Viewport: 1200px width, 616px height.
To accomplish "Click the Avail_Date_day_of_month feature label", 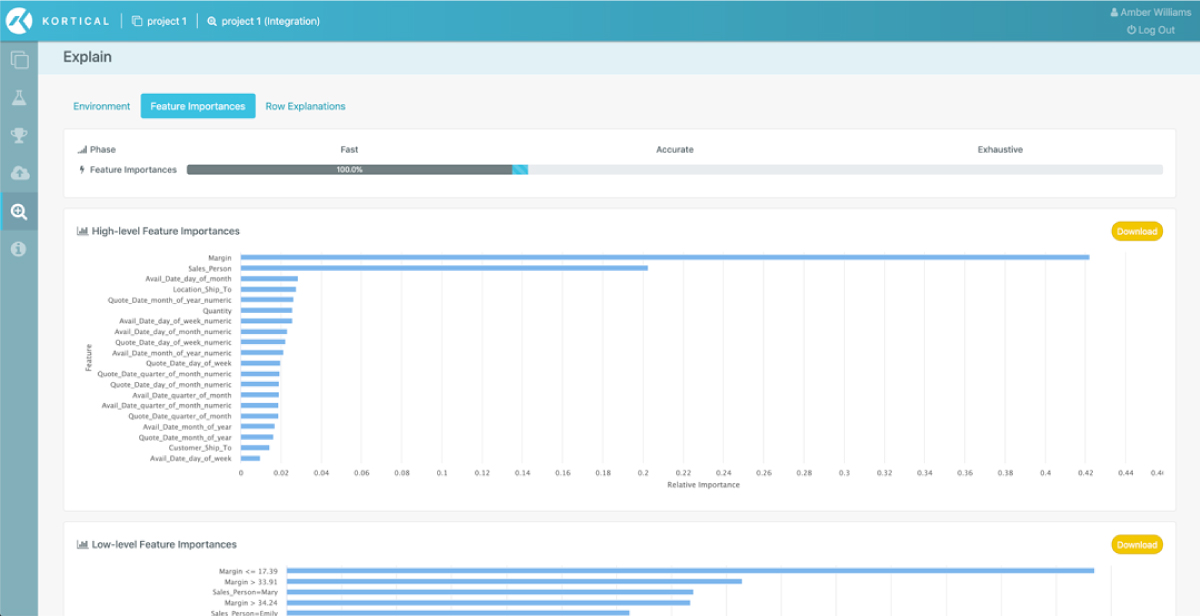I will pyautogui.click(x=188, y=279).
